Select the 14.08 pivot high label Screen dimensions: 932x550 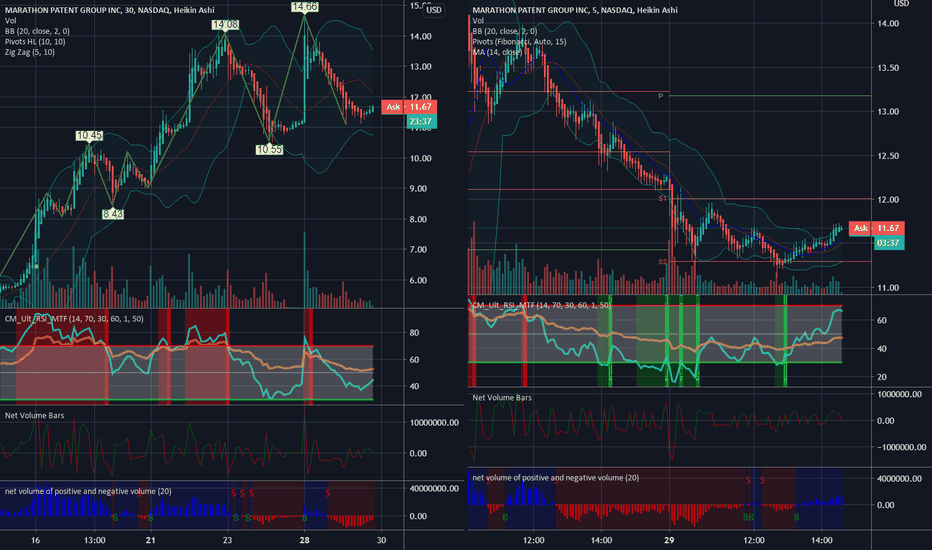(x=225, y=24)
